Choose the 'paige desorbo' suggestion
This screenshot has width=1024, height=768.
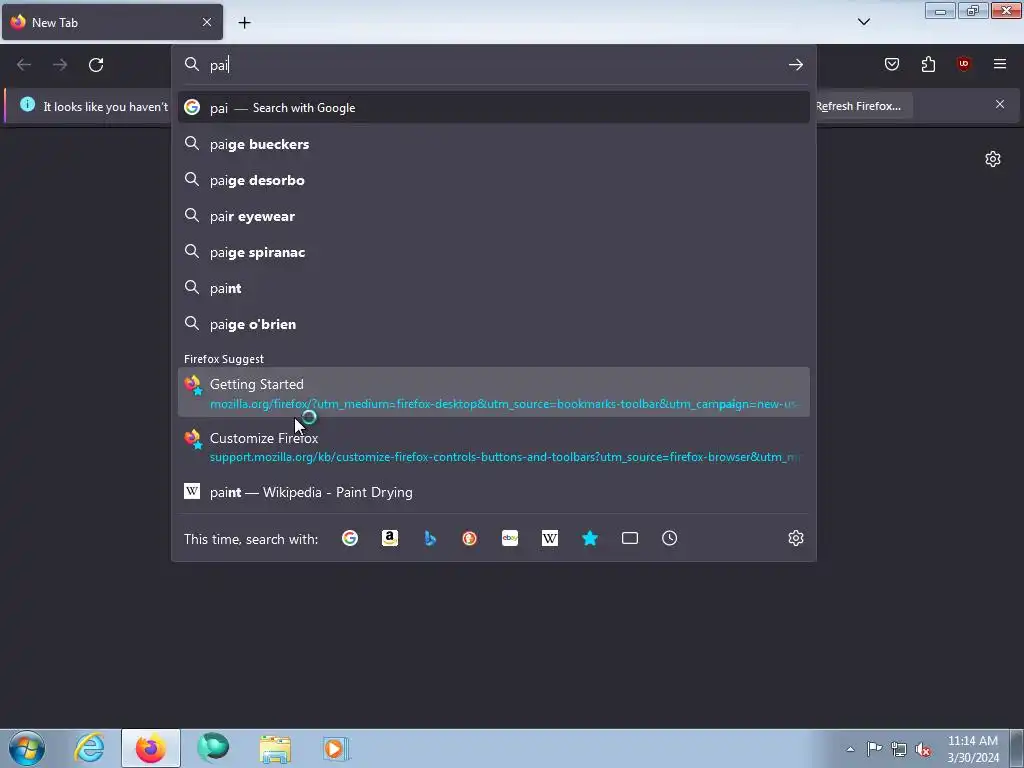click(494, 180)
